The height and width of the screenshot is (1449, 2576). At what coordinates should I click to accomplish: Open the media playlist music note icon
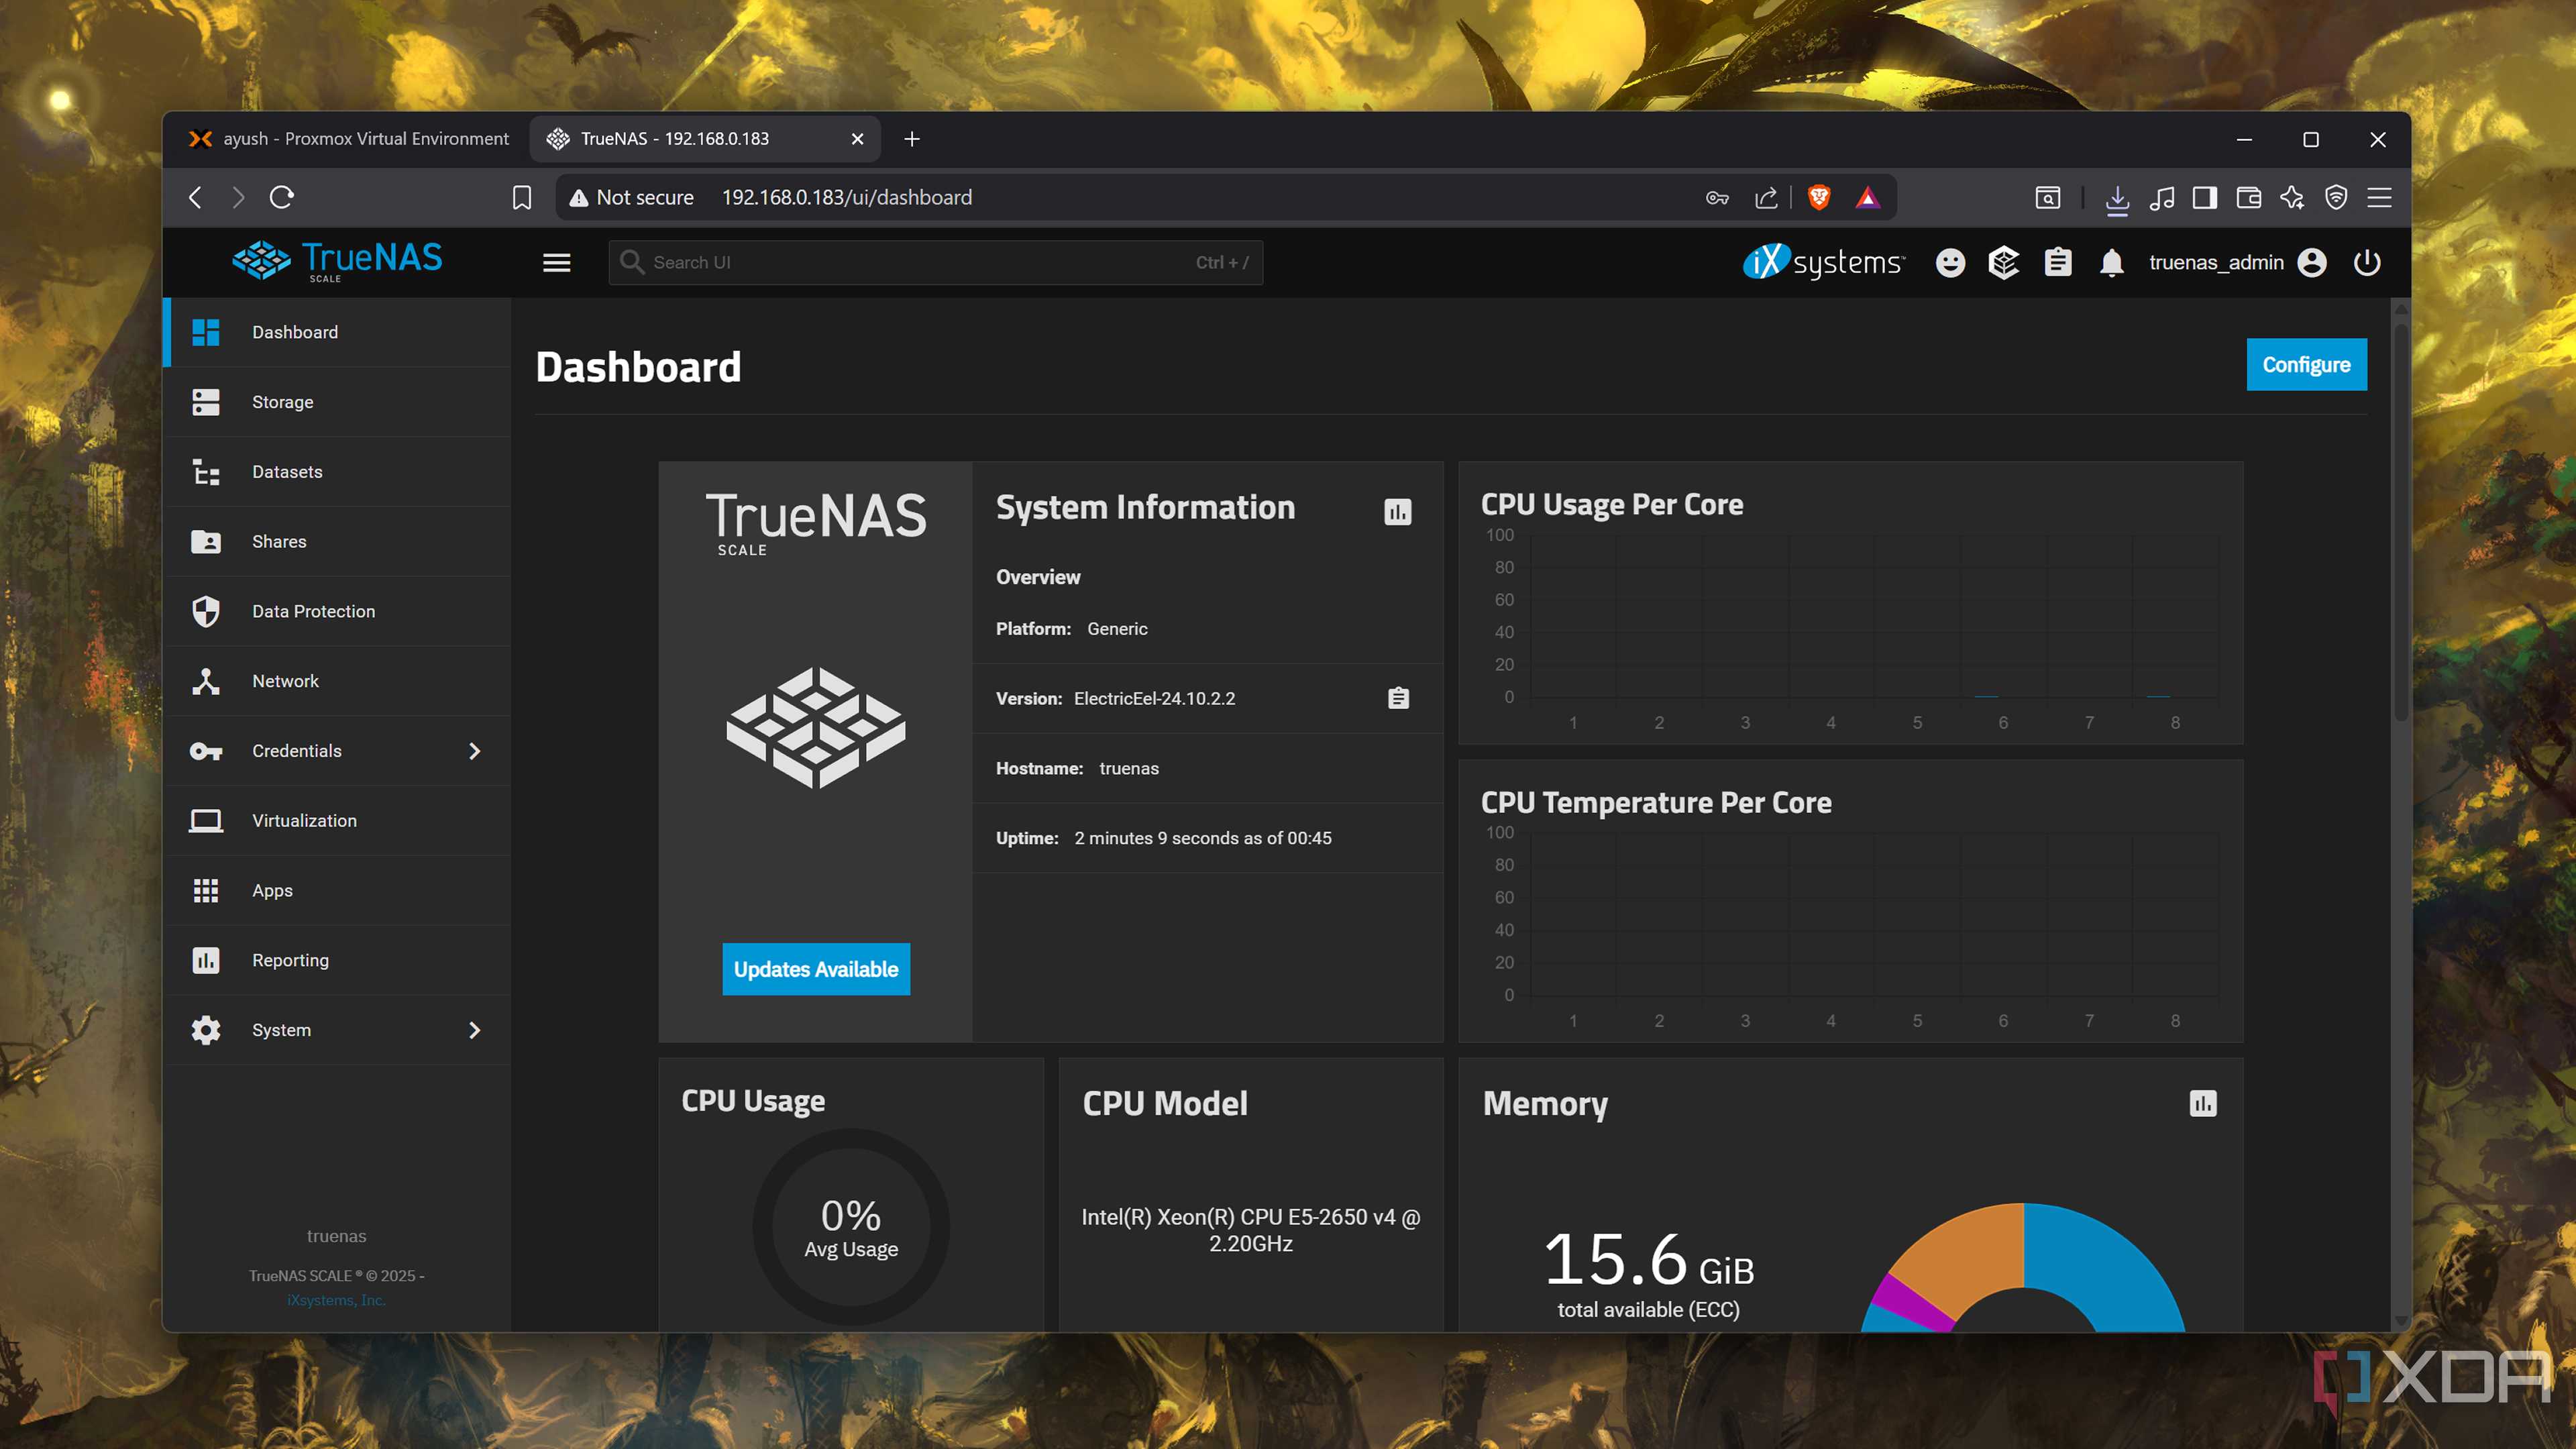pyautogui.click(x=2162, y=197)
